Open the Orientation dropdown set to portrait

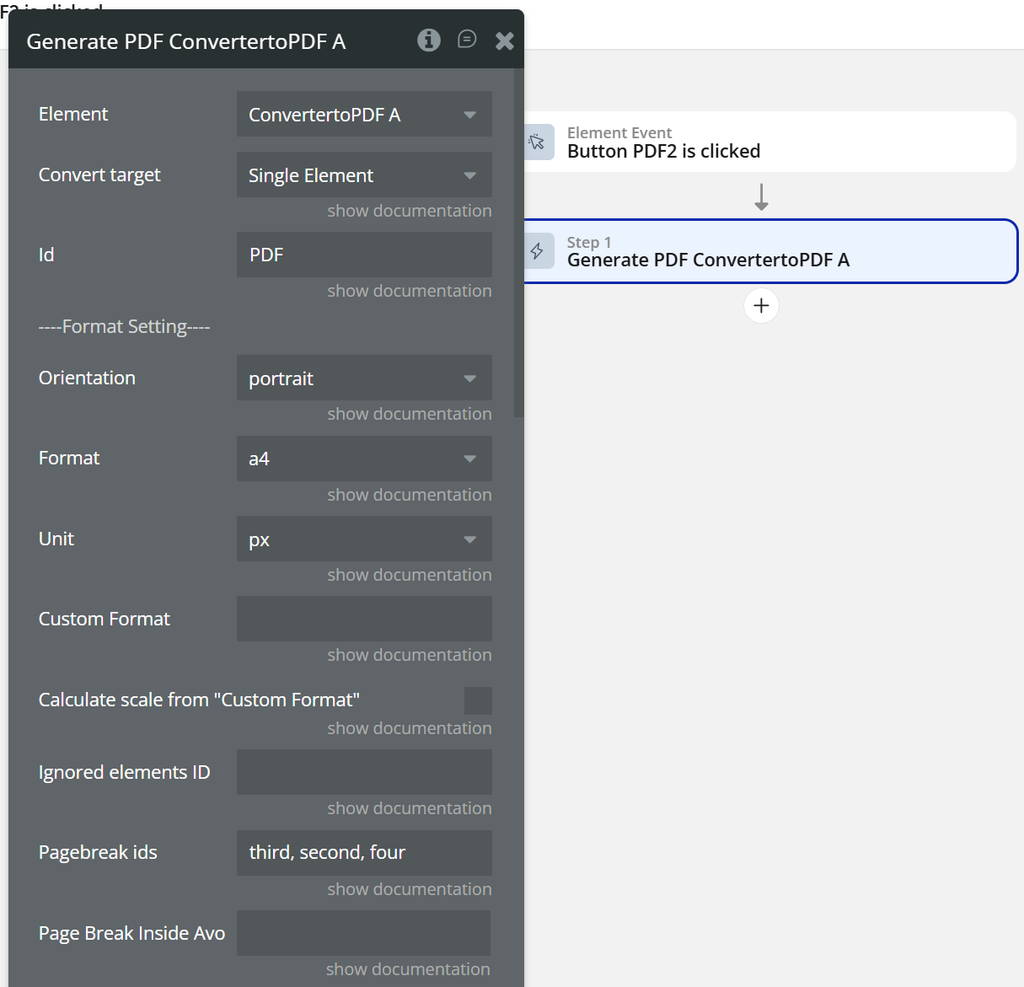coord(364,379)
